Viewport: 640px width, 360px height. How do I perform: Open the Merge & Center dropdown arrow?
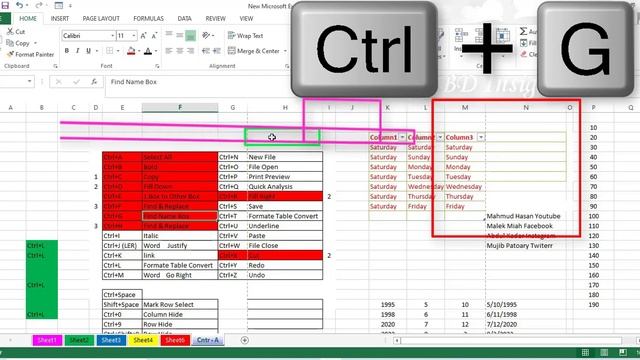[x=285, y=51]
